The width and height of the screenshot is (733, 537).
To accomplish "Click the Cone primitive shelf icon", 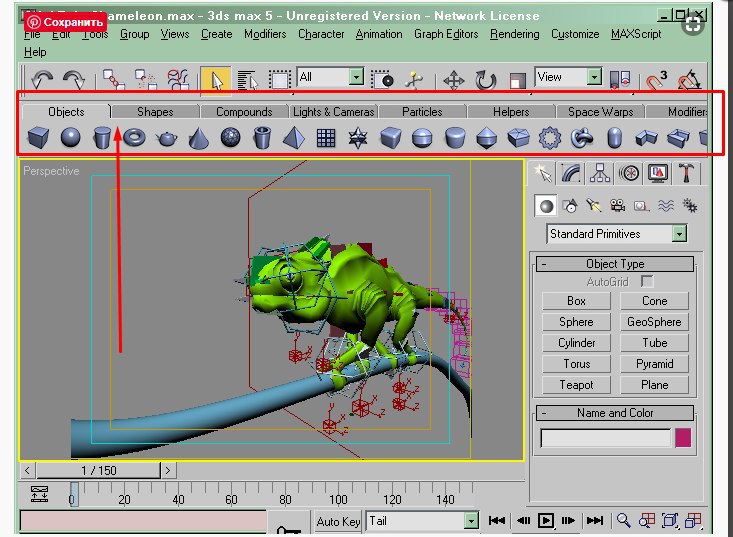I will coord(198,138).
